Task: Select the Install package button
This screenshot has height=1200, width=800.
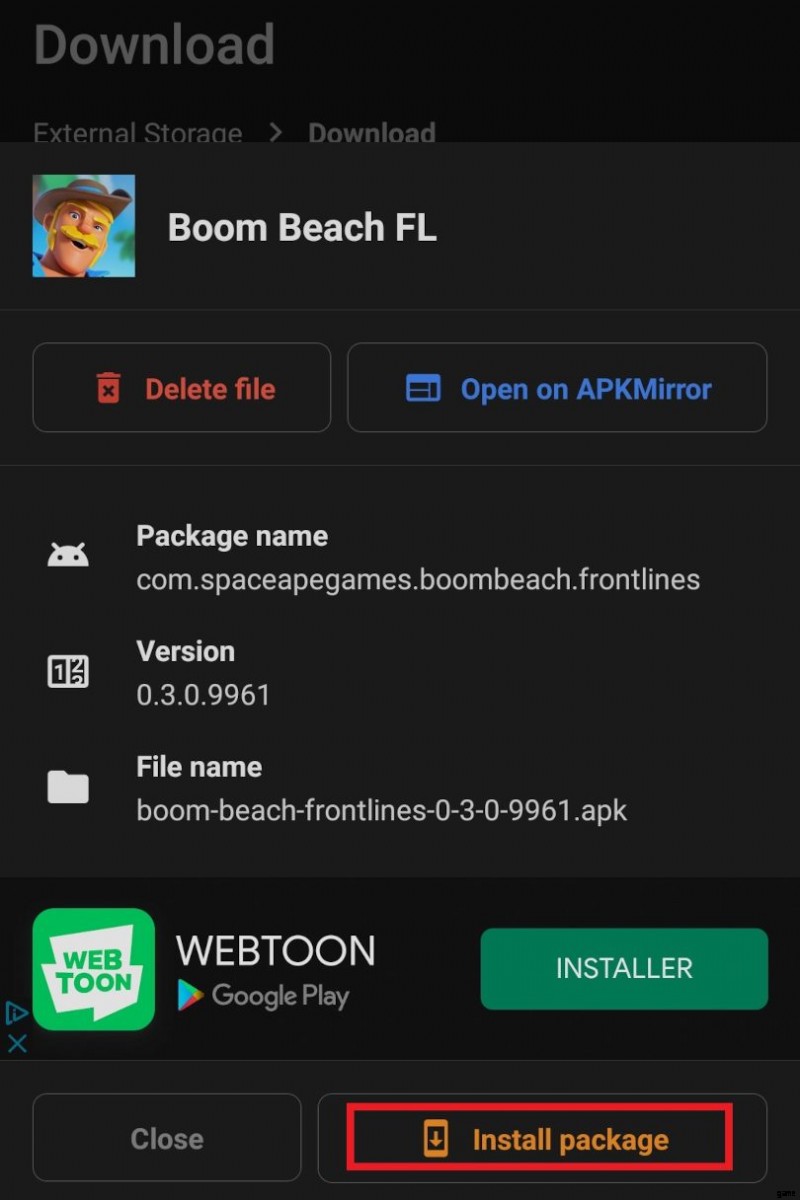Action: (542, 1138)
